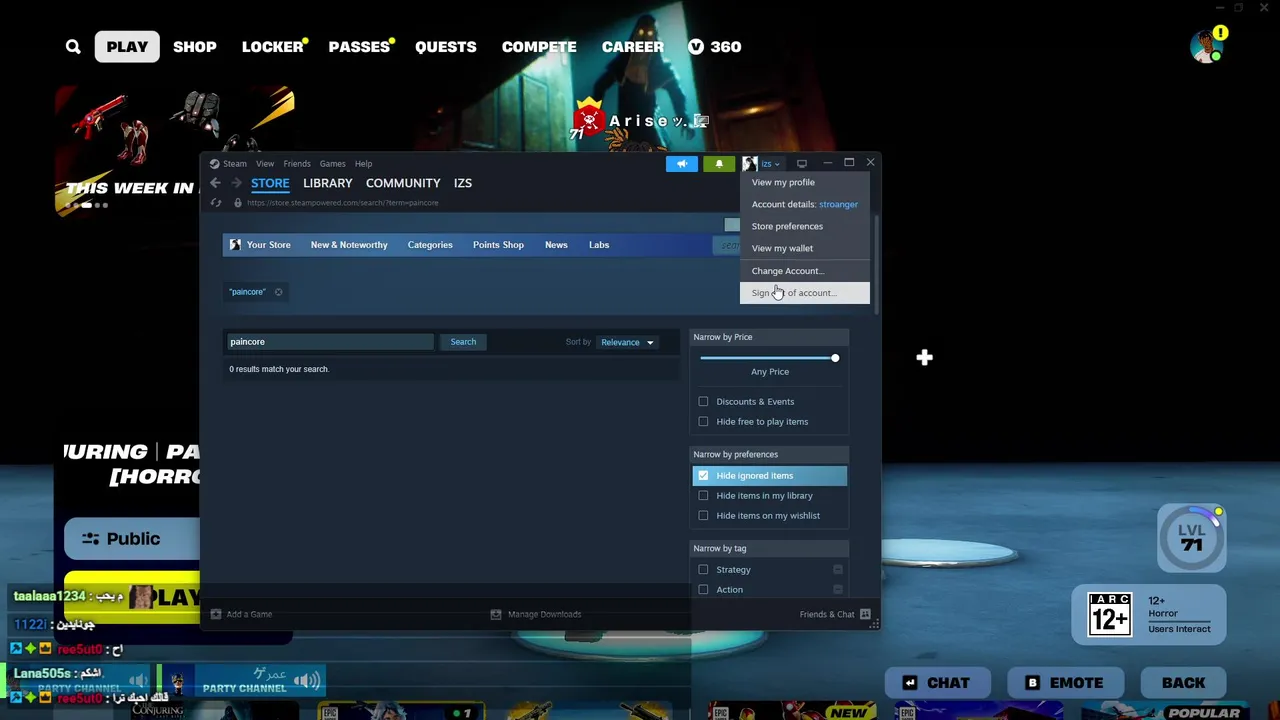Image resolution: width=1280 pixels, height=720 pixels.
Task: Click Add a Game plus icon
Action: 215,614
